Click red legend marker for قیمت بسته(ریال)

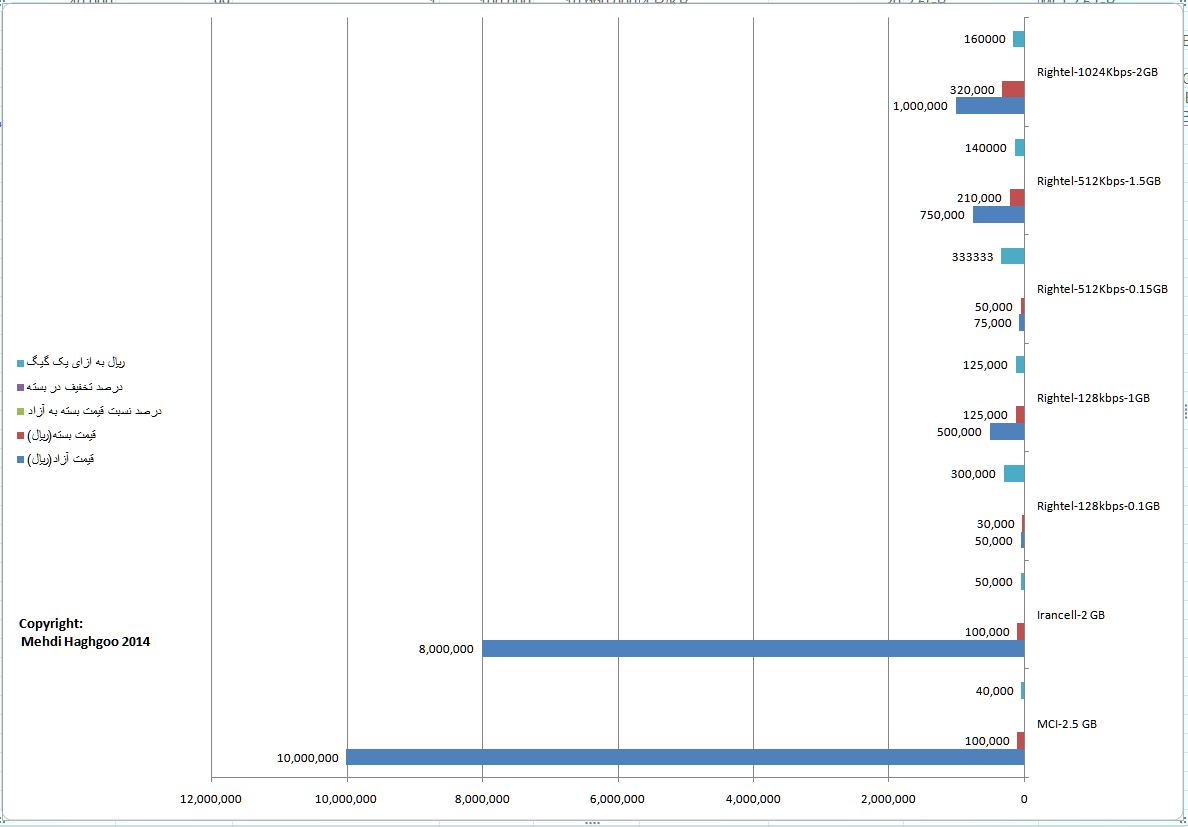click(x=20, y=435)
